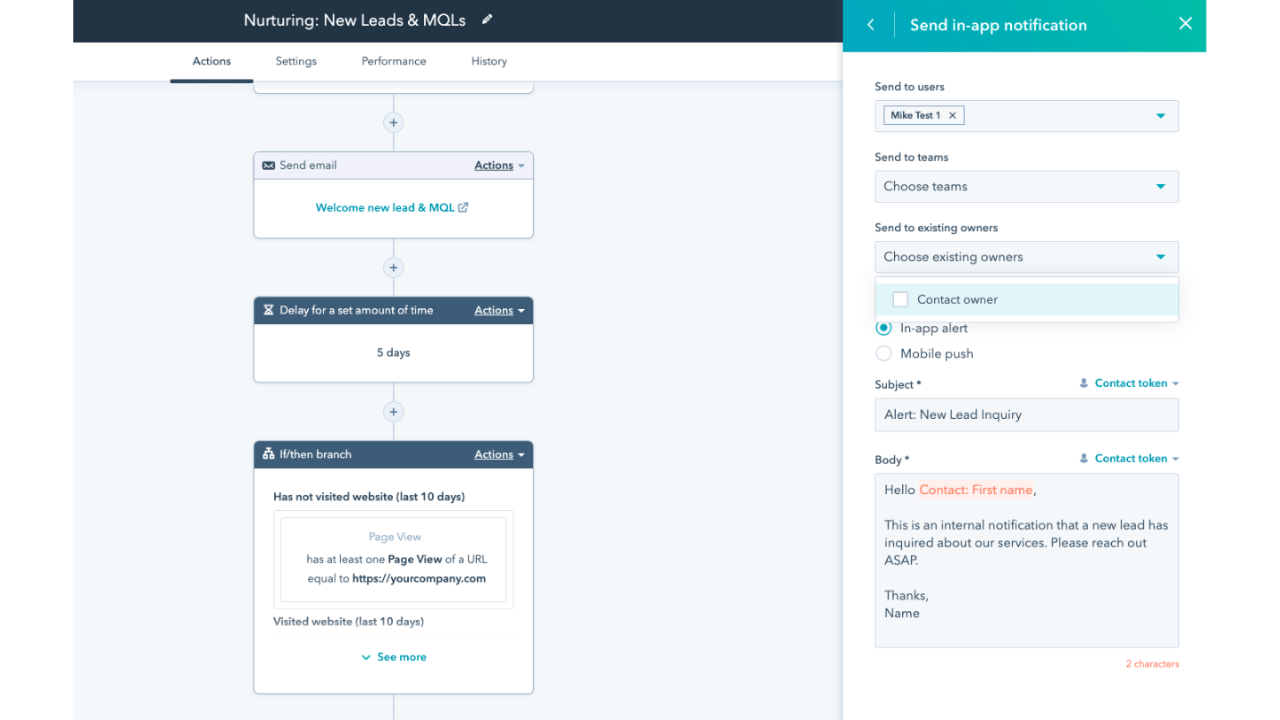The image size is (1280, 720).
Task: Click into the Body text area
Action: point(1026,561)
